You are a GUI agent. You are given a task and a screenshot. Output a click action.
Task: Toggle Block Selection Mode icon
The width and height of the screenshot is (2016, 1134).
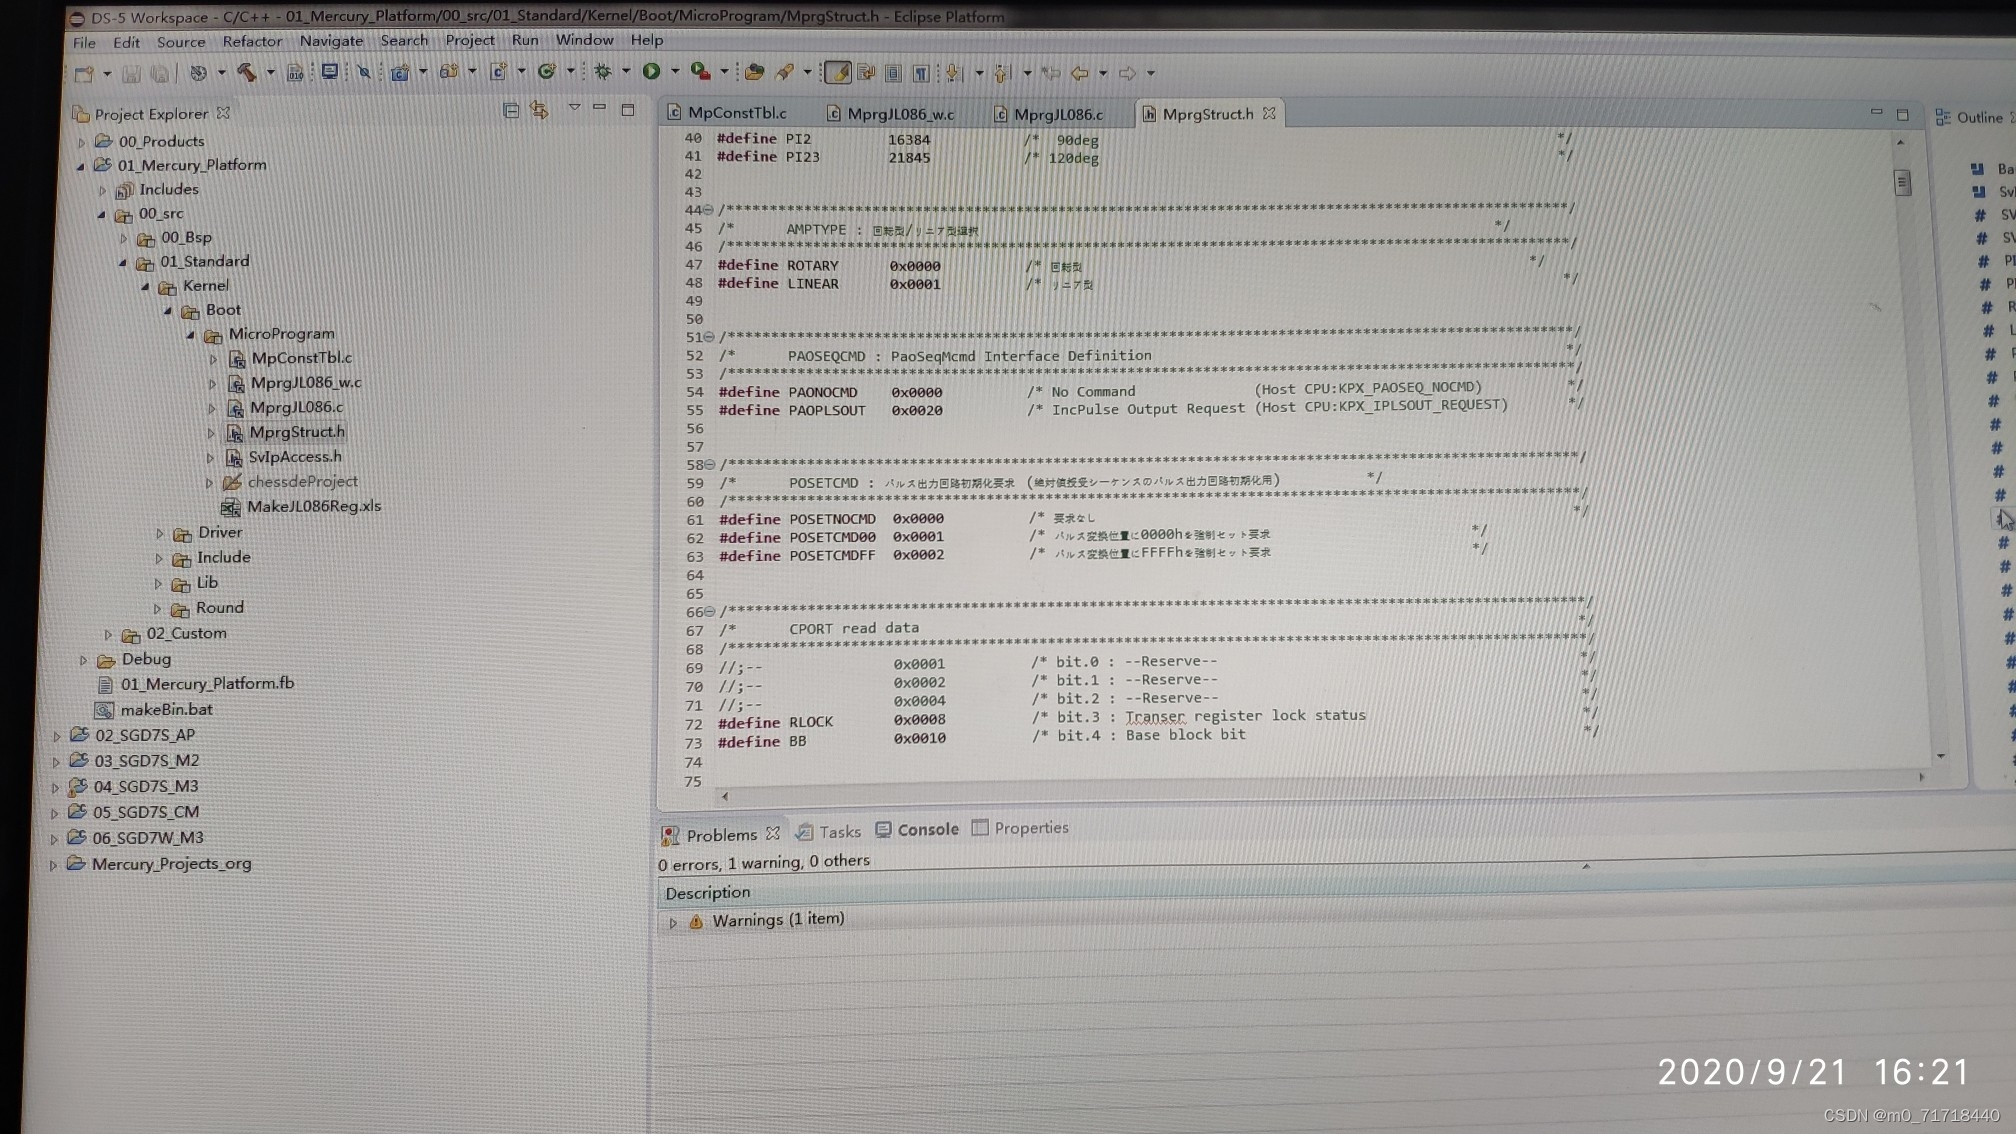[893, 73]
